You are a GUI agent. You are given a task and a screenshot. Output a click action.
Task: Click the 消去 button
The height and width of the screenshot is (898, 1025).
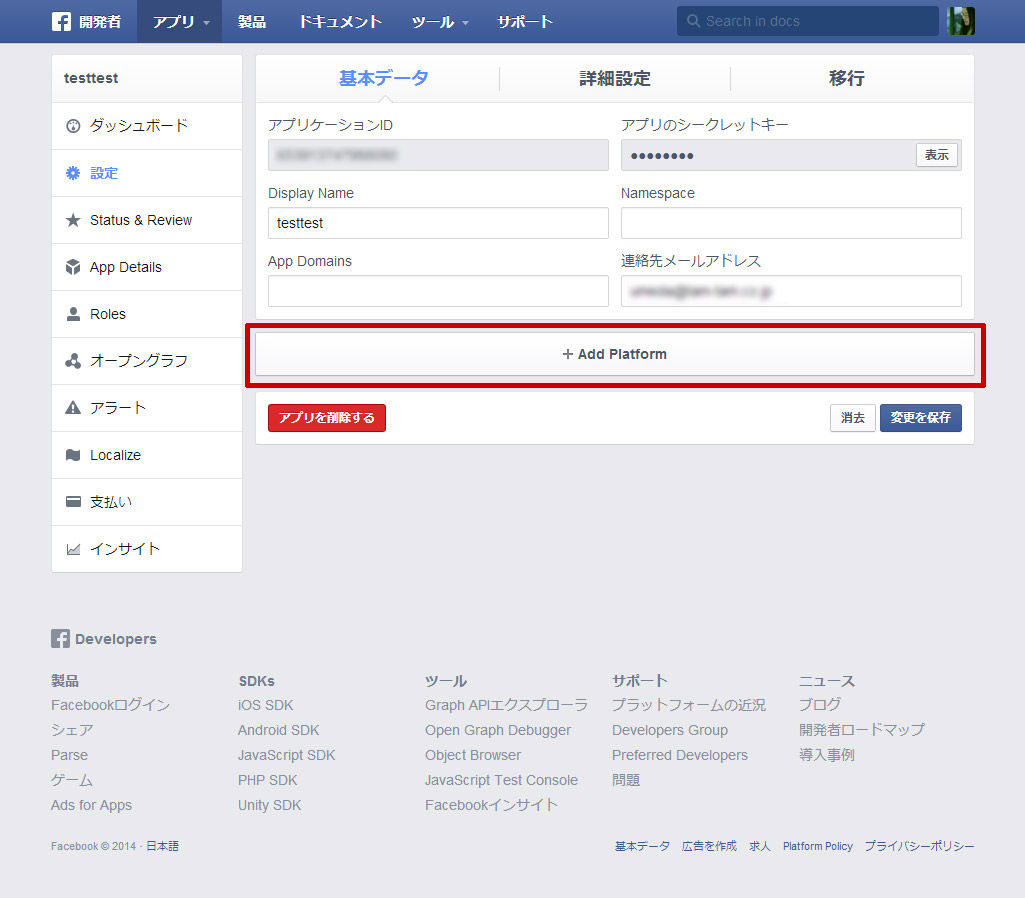click(852, 418)
